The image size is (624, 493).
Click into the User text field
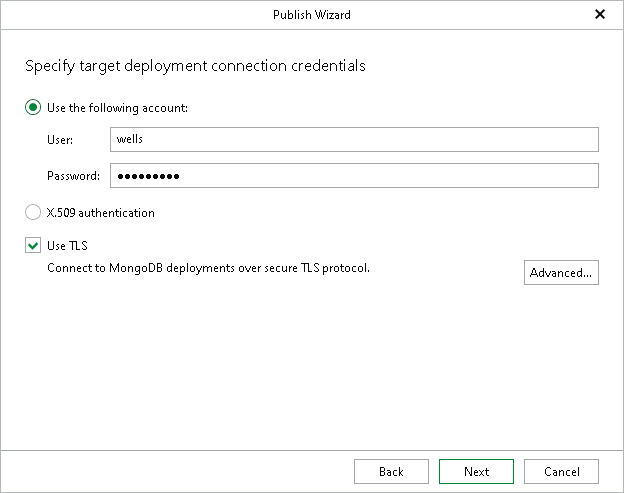354,140
